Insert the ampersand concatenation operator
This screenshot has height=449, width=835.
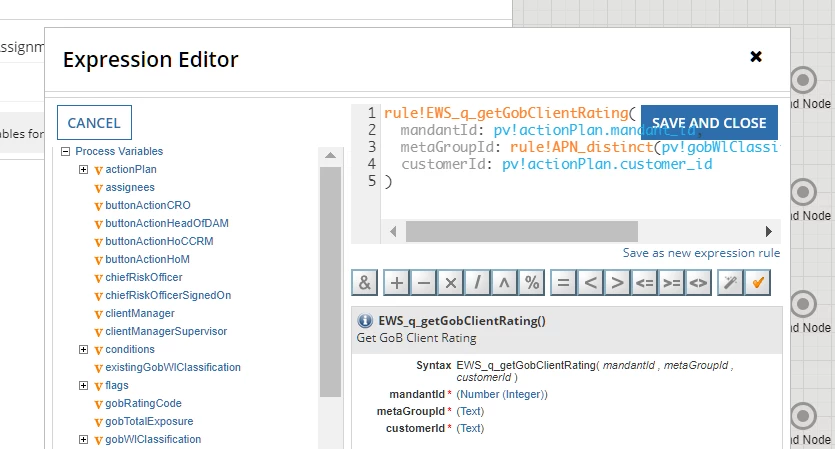364,282
